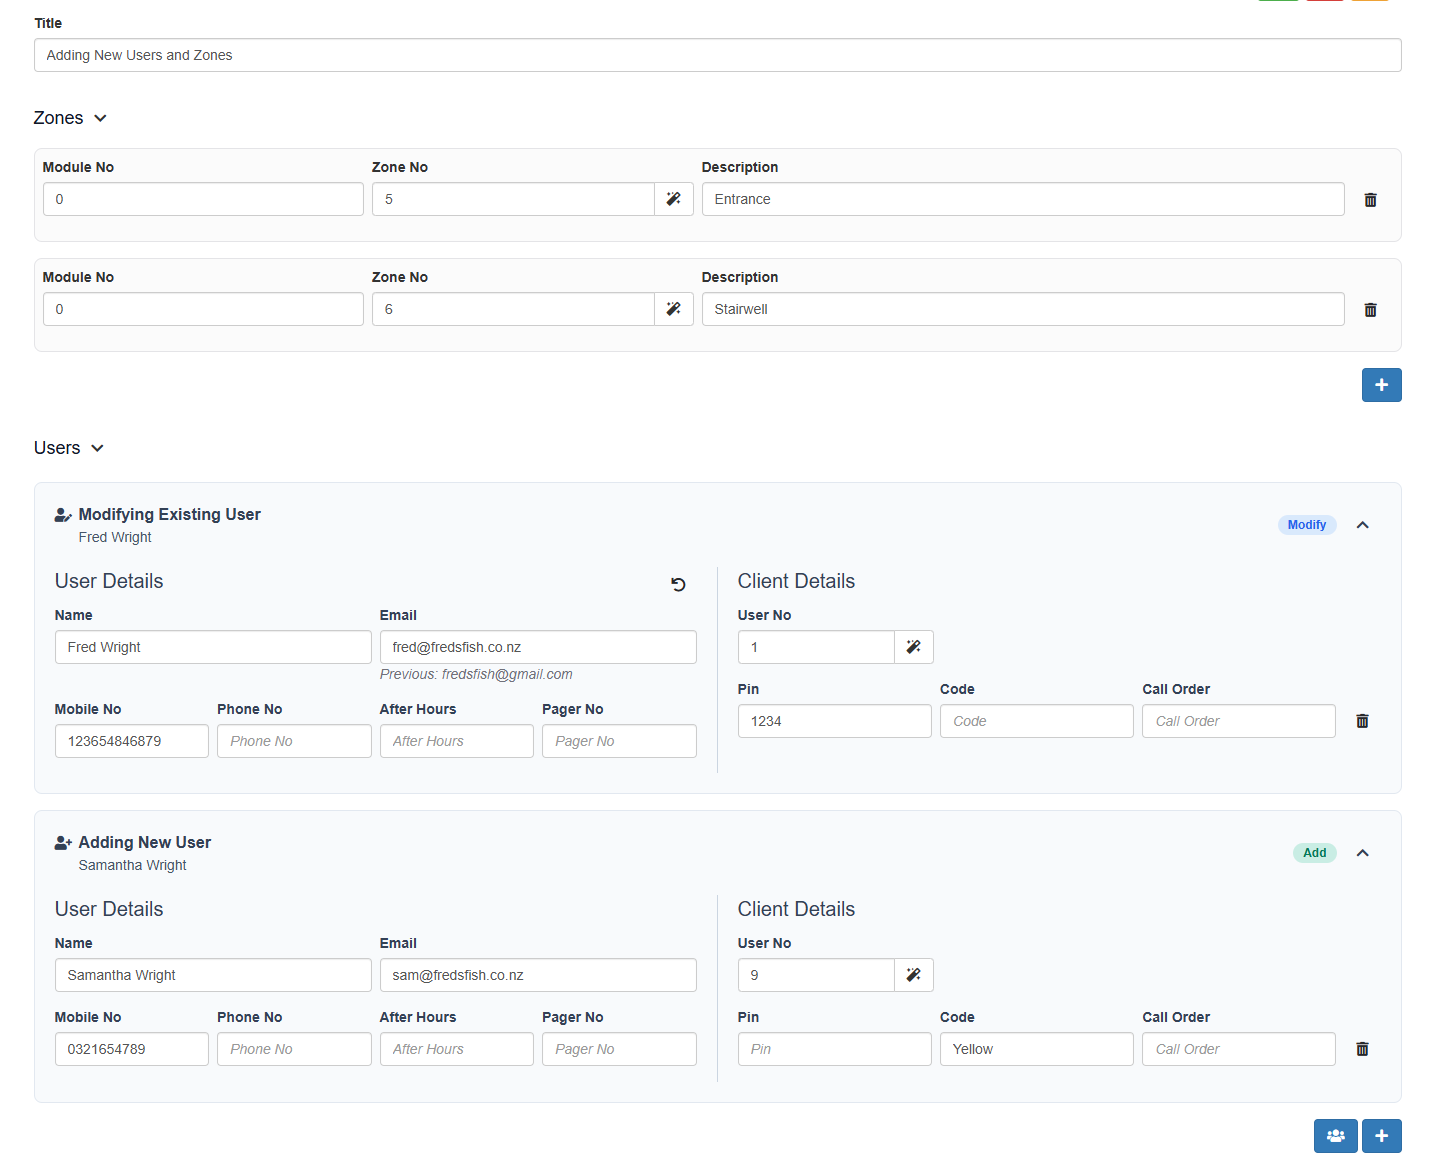Click the wand icon beside Zone No 6
Viewport: 1433px width, 1174px height.
pyautogui.click(x=672, y=309)
